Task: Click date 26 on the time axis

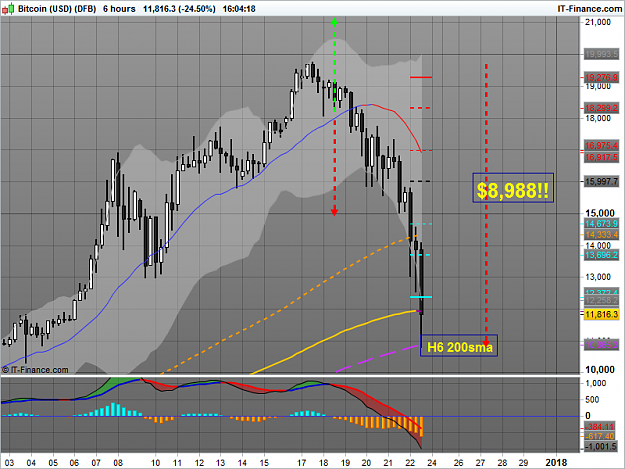Action: (459, 463)
